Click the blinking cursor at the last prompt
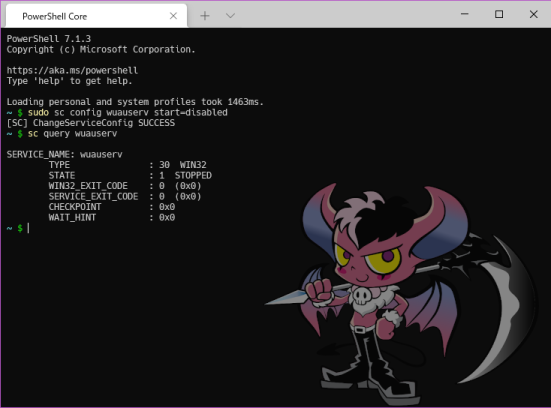Screen dimensions: 551x408 pyautogui.click(x=28, y=228)
